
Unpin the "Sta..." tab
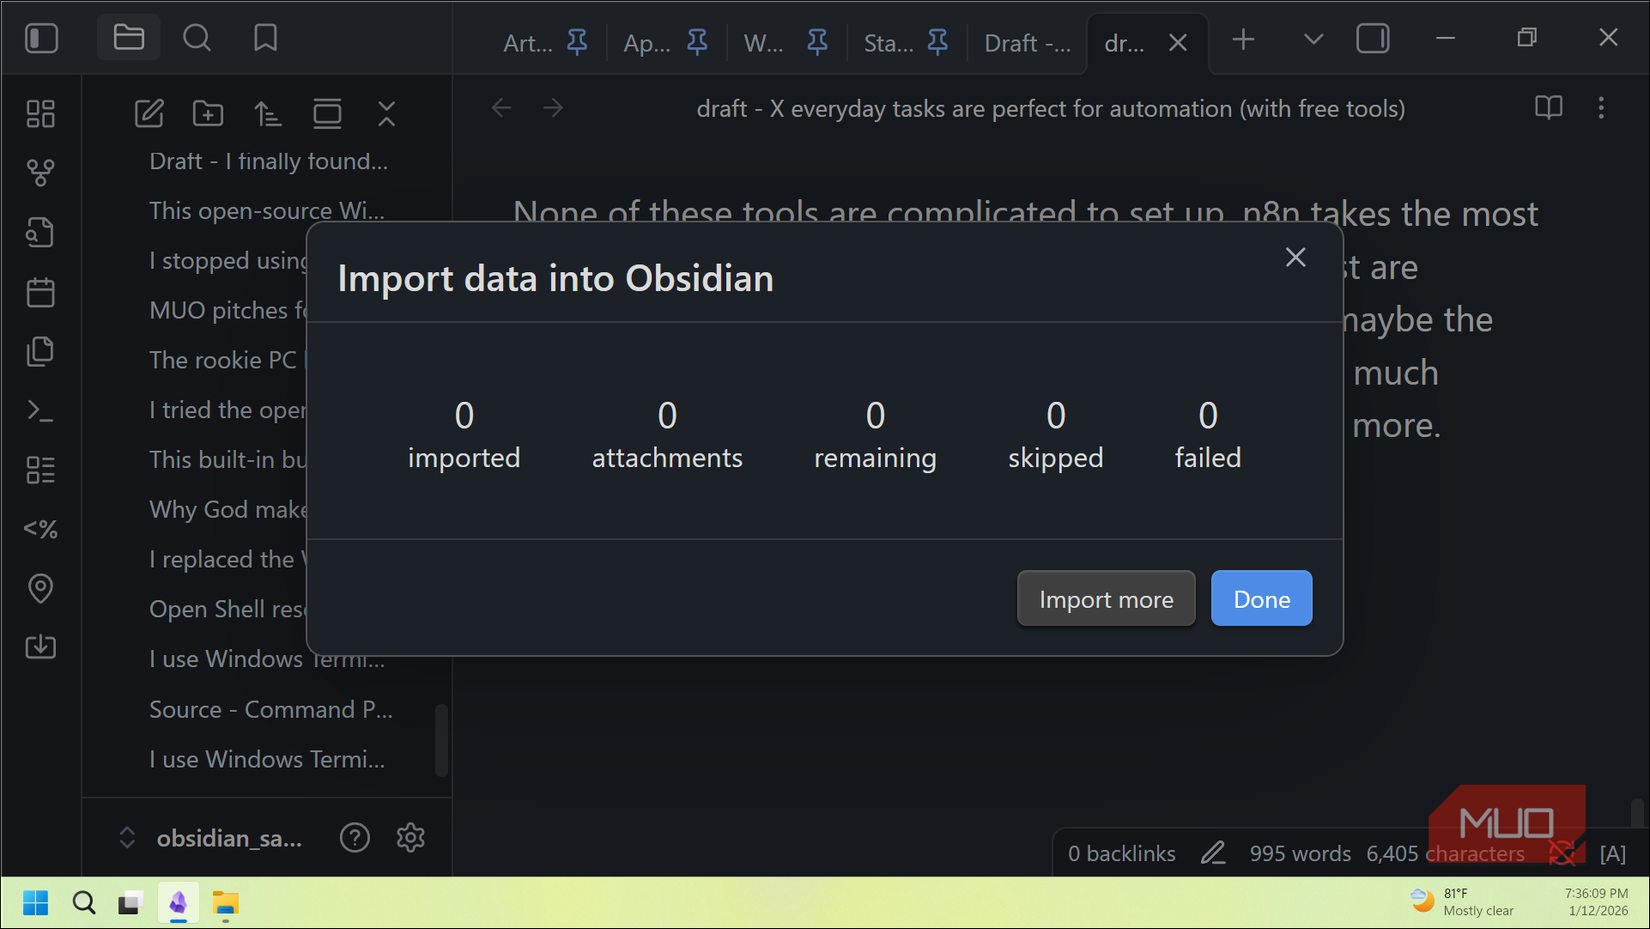click(937, 42)
